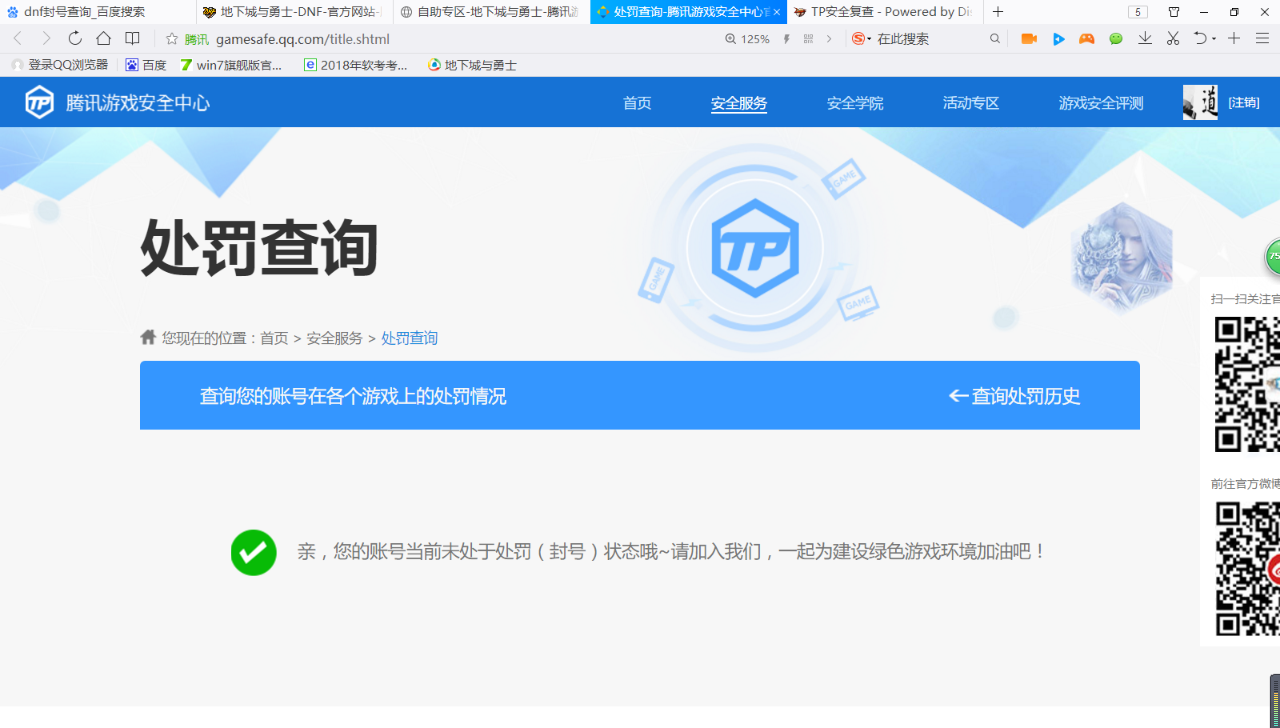Open 安全学院 in the site navigation
The height and width of the screenshot is (728, 1280).
tap(855, 103)
